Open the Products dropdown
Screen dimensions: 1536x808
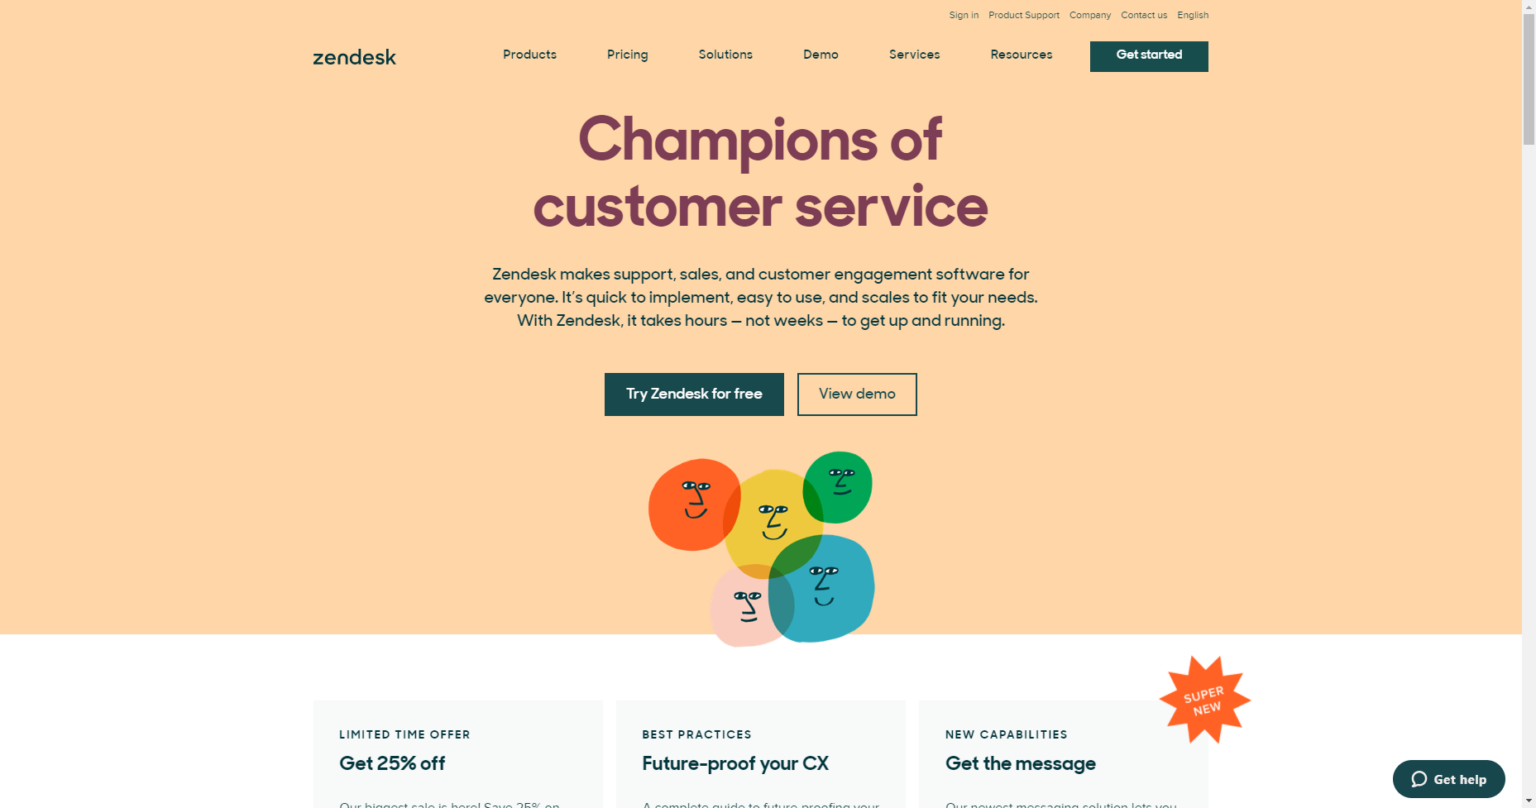coord(529,55)
